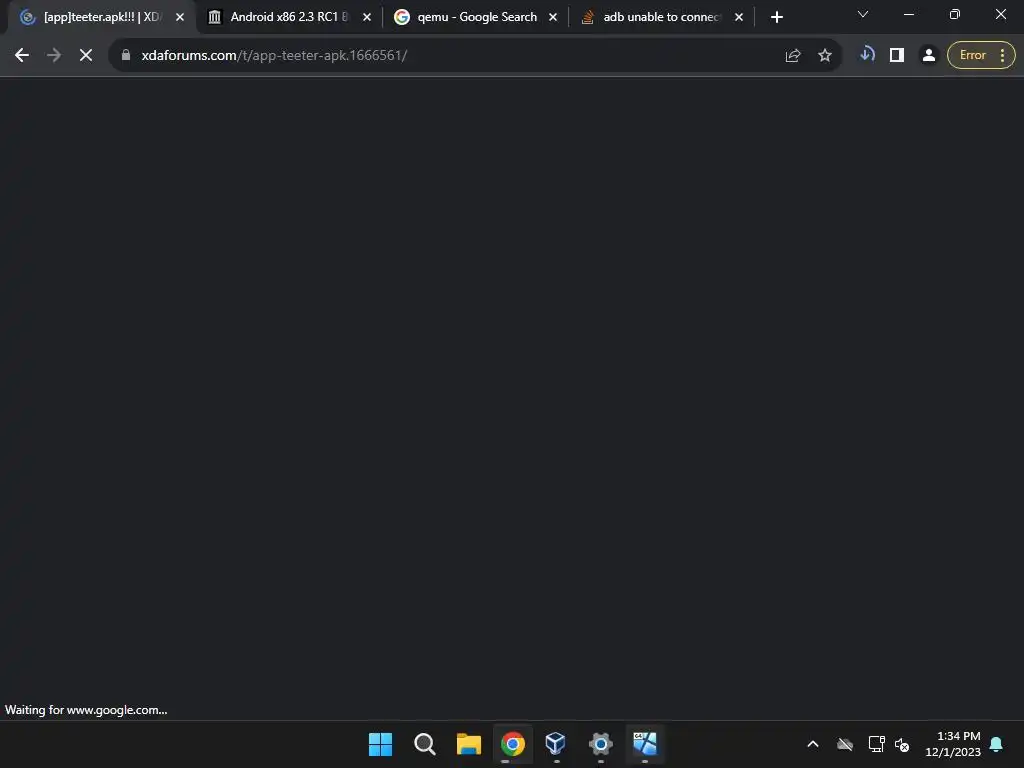Open the Chrome three-dot menu
The width and height of the screenshot is (1024, 768).
tap(1002, 56)
